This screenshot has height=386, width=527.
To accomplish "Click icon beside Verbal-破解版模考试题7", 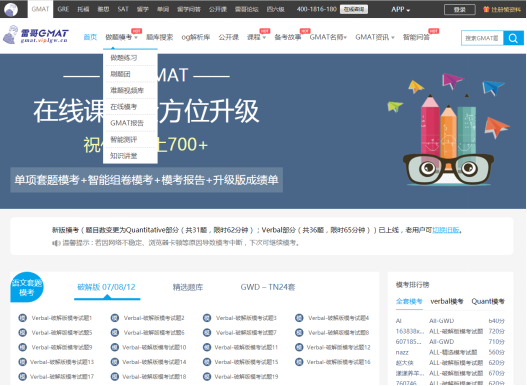I will point(207,333).
